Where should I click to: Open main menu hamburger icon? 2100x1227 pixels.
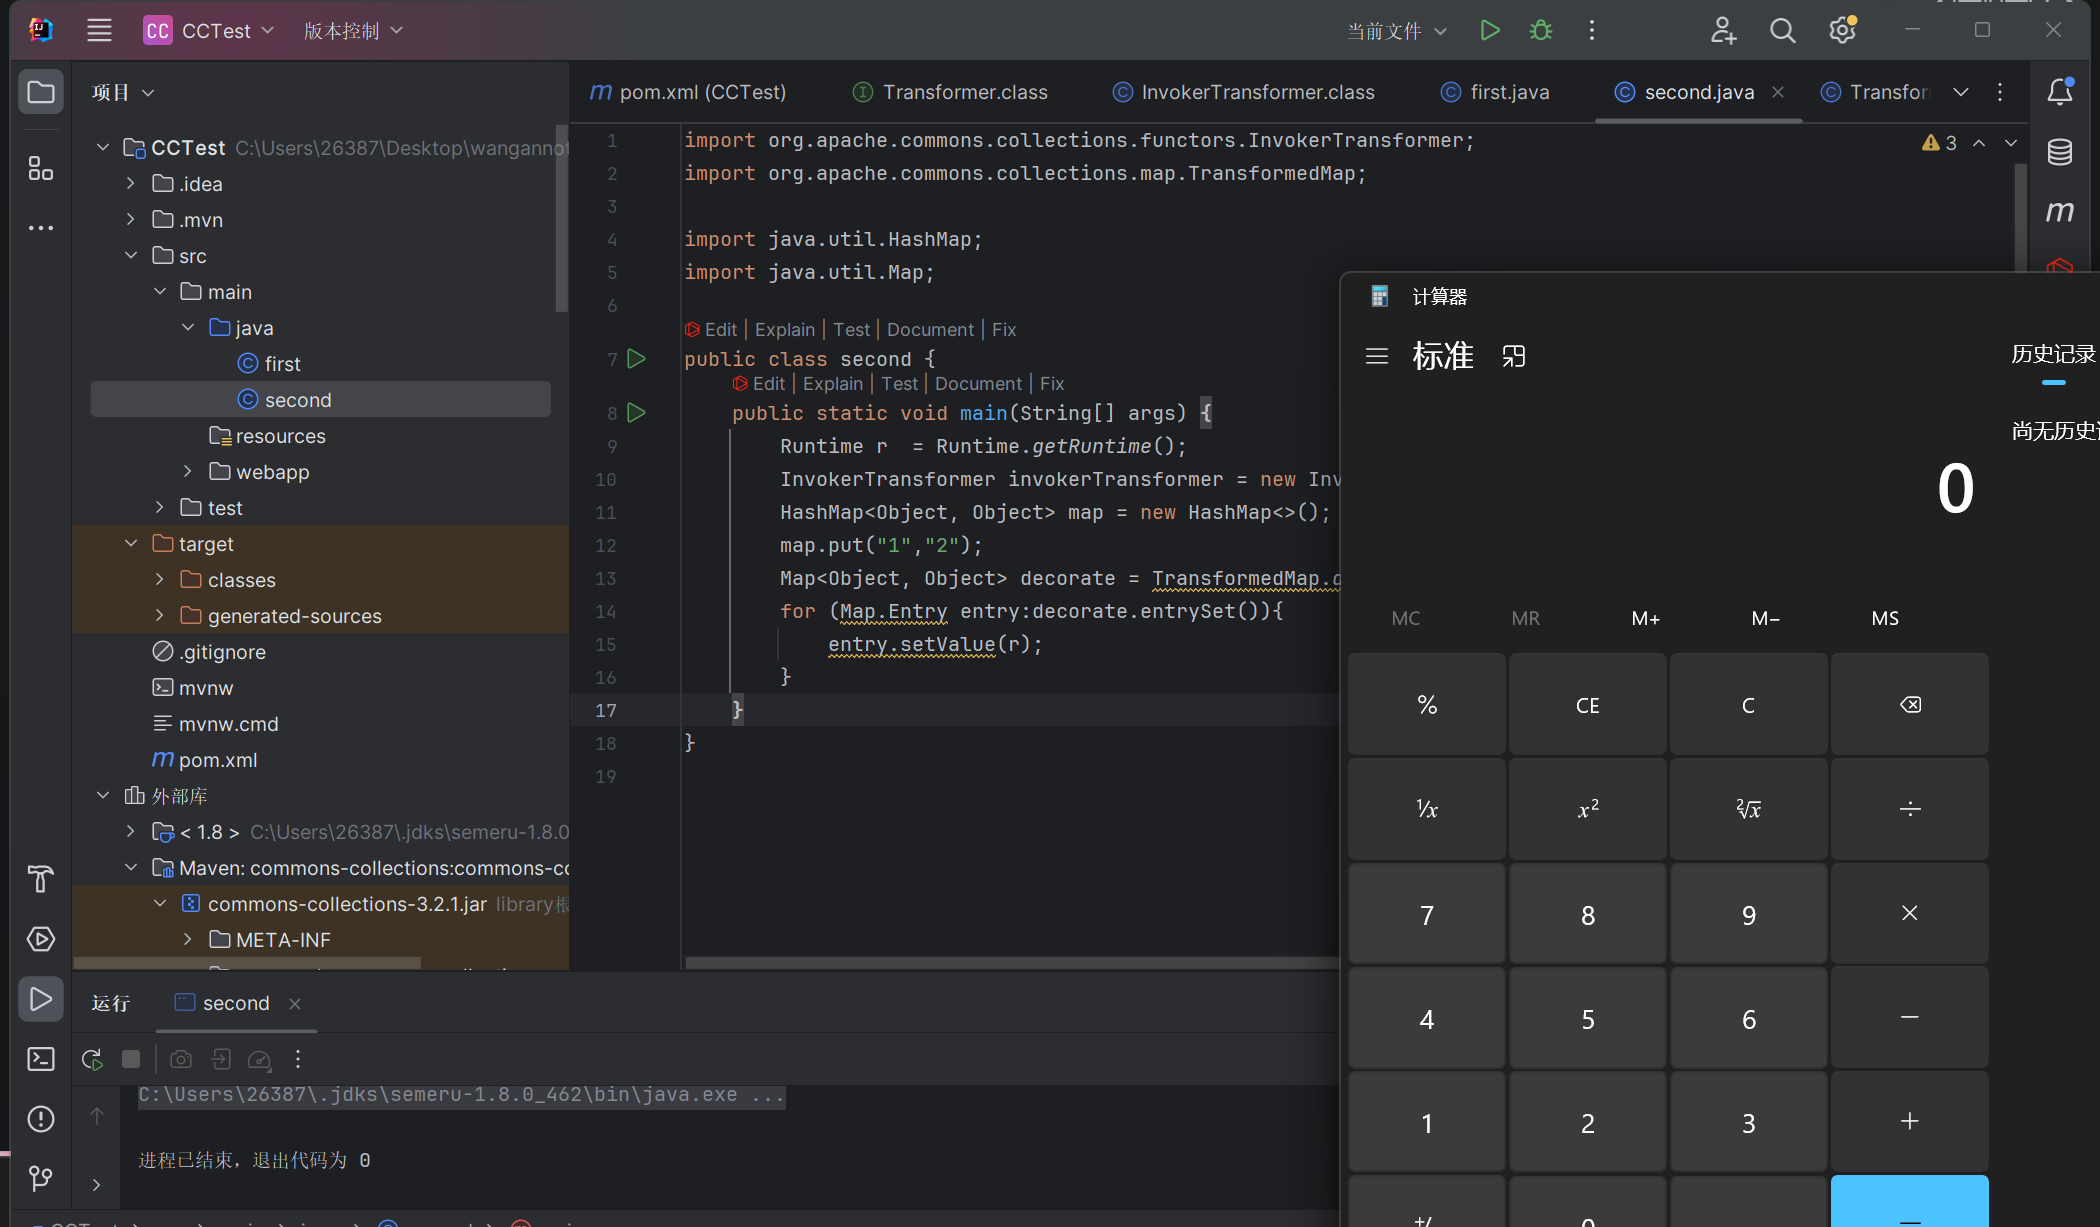coord(99,31)
